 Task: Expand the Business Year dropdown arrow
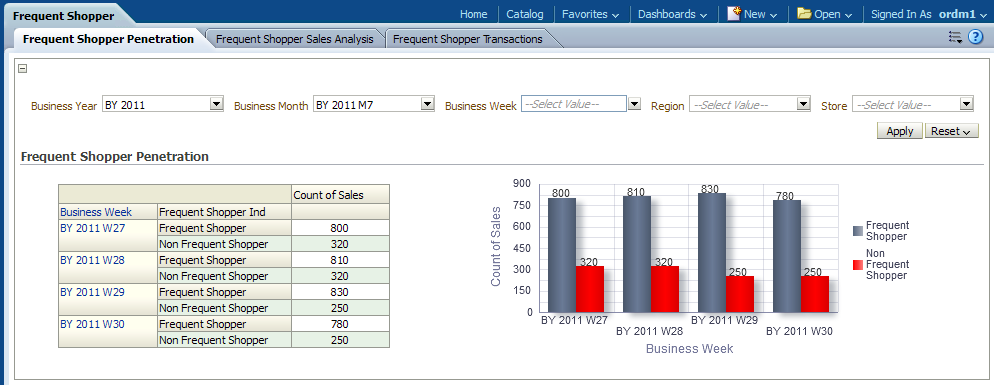217,104
